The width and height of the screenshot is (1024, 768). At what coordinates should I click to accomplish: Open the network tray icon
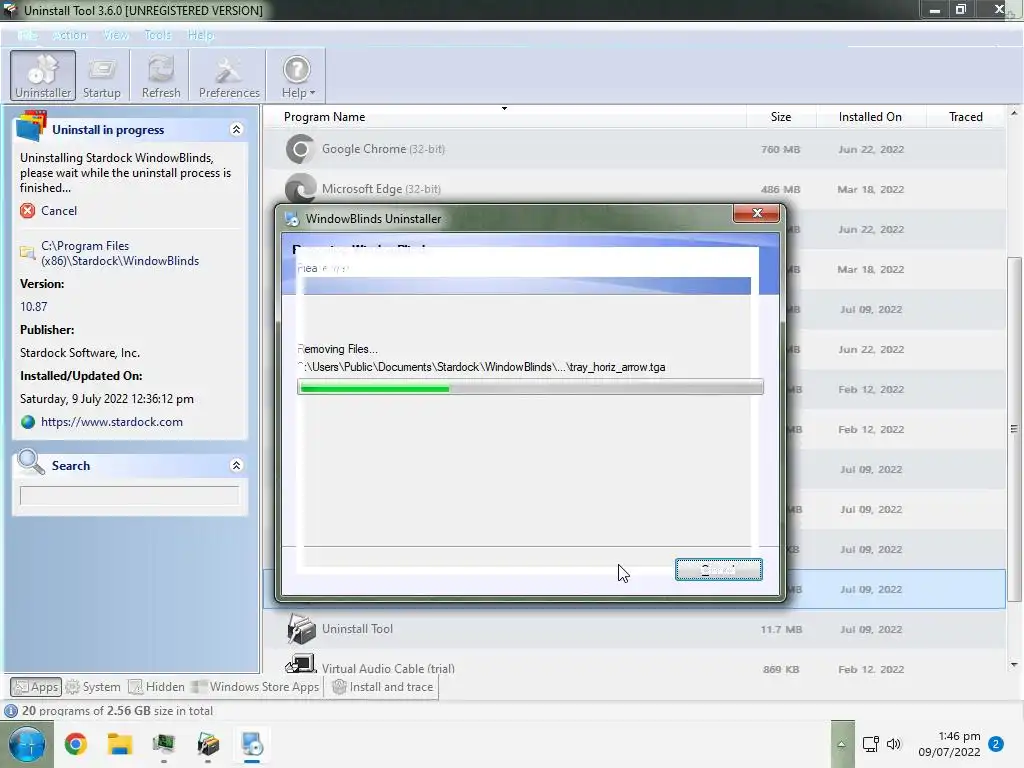[871, 744]
